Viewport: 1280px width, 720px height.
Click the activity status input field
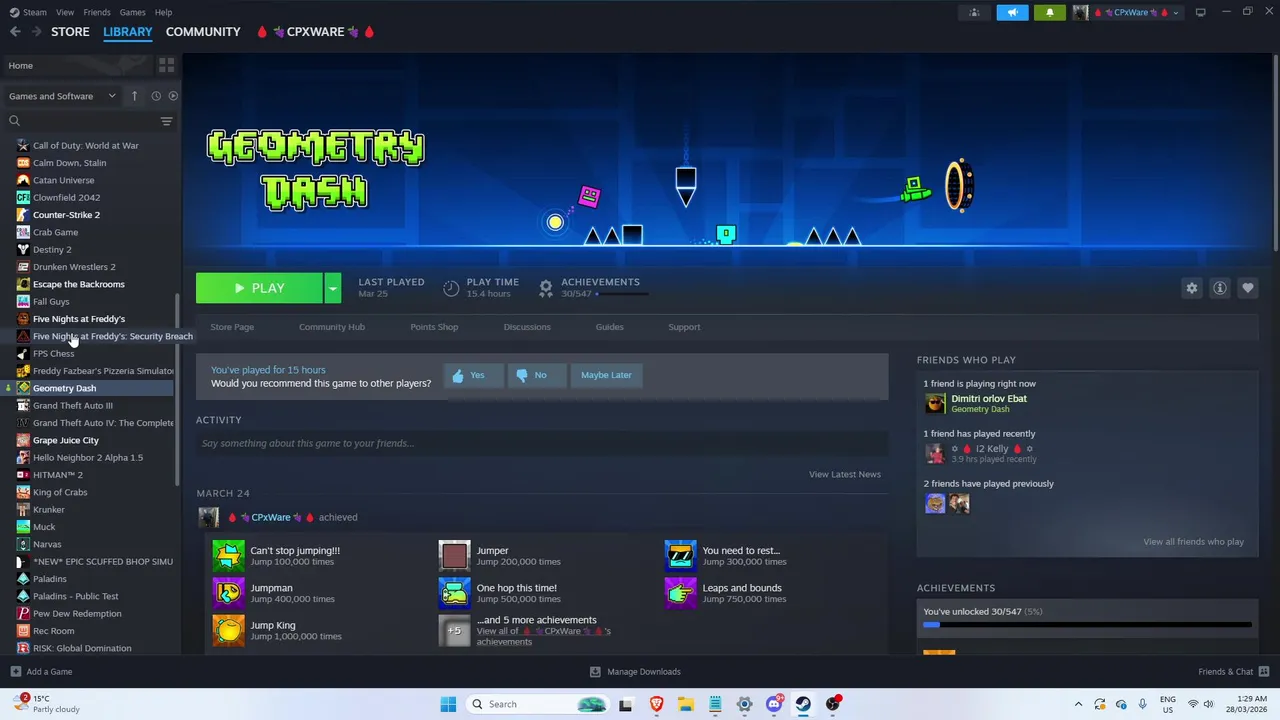[542, 443]
